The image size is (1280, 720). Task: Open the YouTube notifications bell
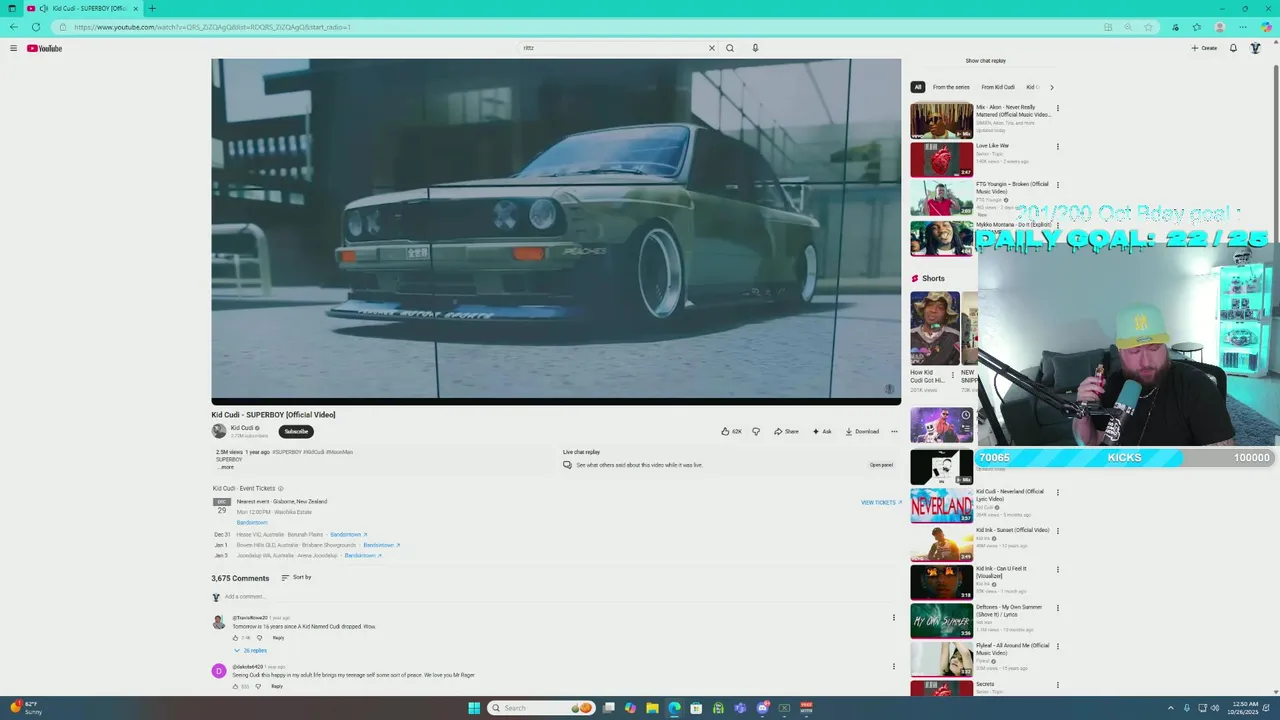(x=1233, y=48)
